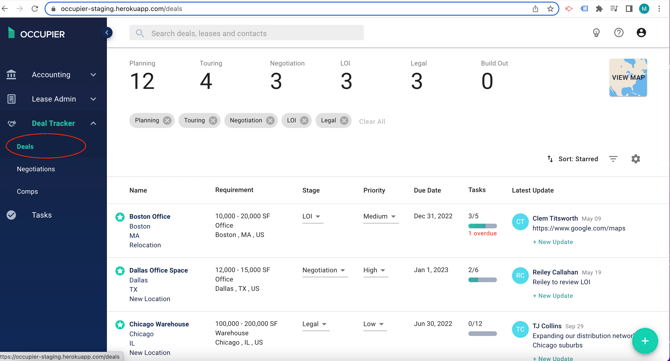The height and width of the screenshot is (361, 670).
Task: Click the Deal Tracker handshake icon
Action: pos(12,123)
